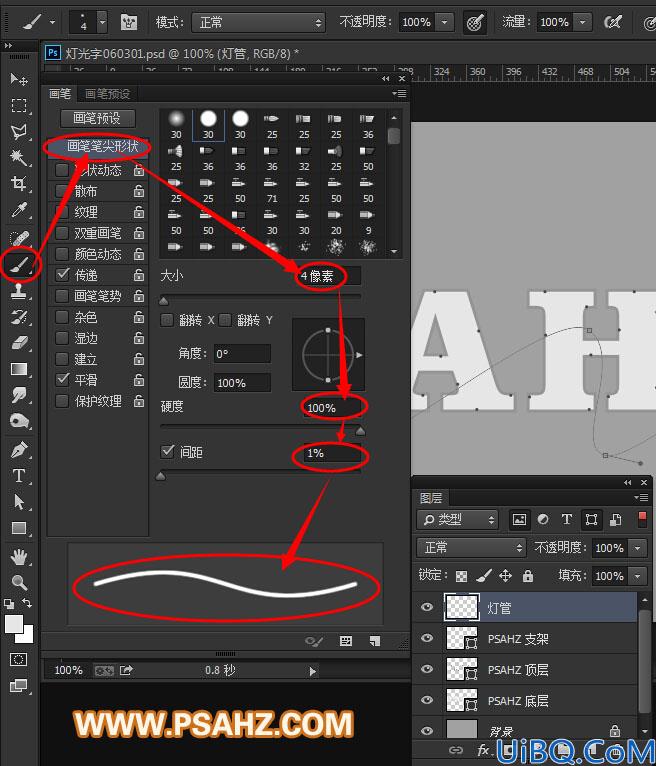Click the pixel layer filter icon
The width and height of the screenshot is (656, 766).
[519, 520]
